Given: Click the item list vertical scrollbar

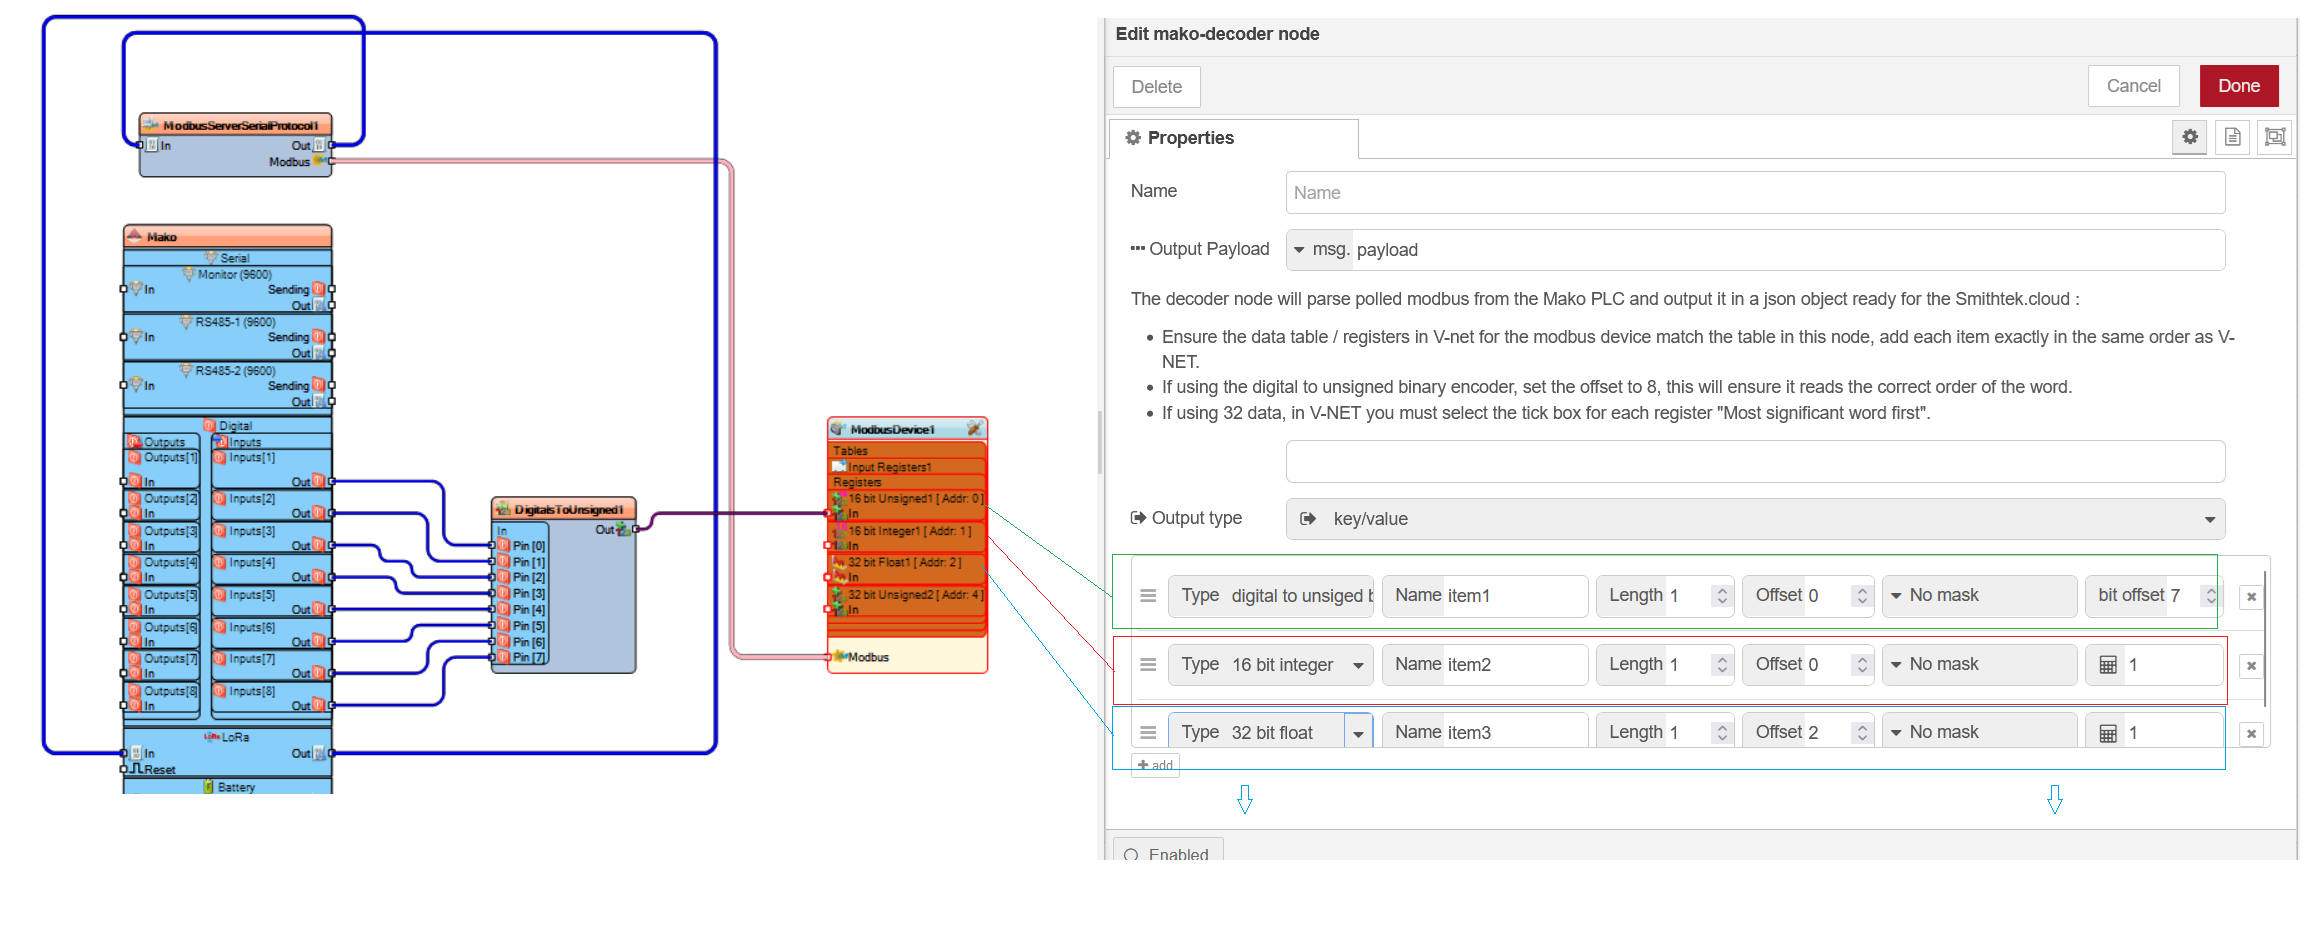Looking at the screenshot, I should [x=2265, y=638].
